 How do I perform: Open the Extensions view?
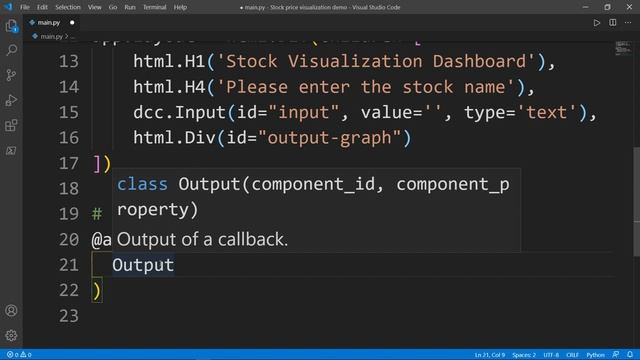click(x=11, y=125)
